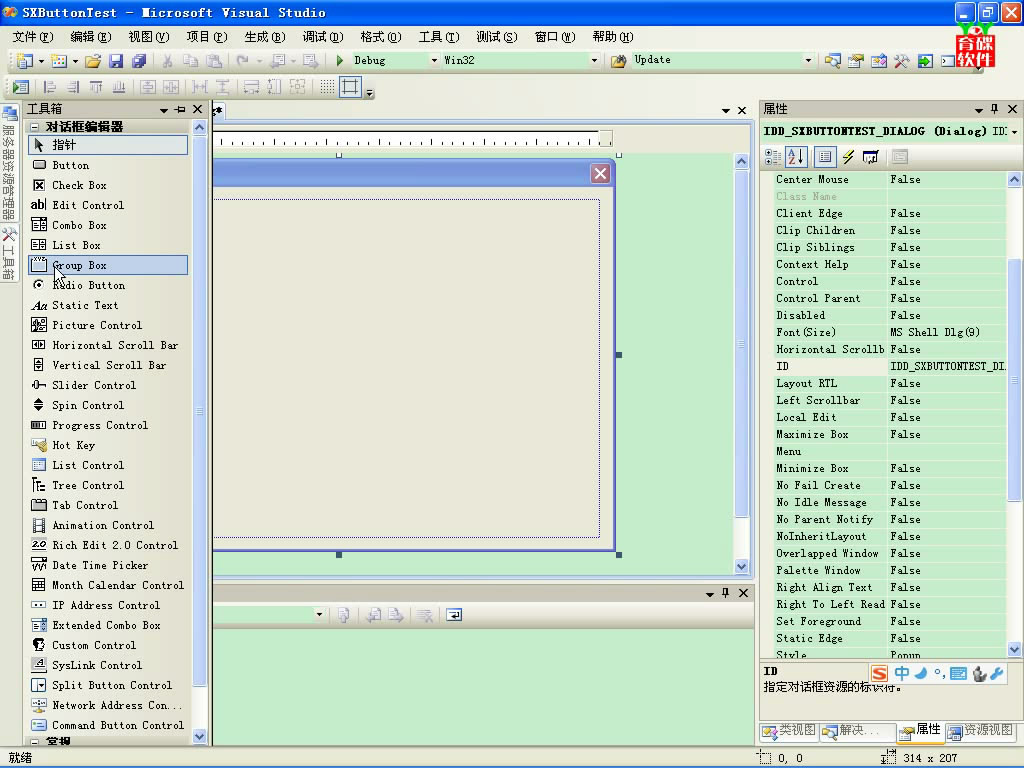Screen dimensions: 1024x768
Task: Click the Align Tops icon
Action: pyautogui.click(x=96, y=87)
